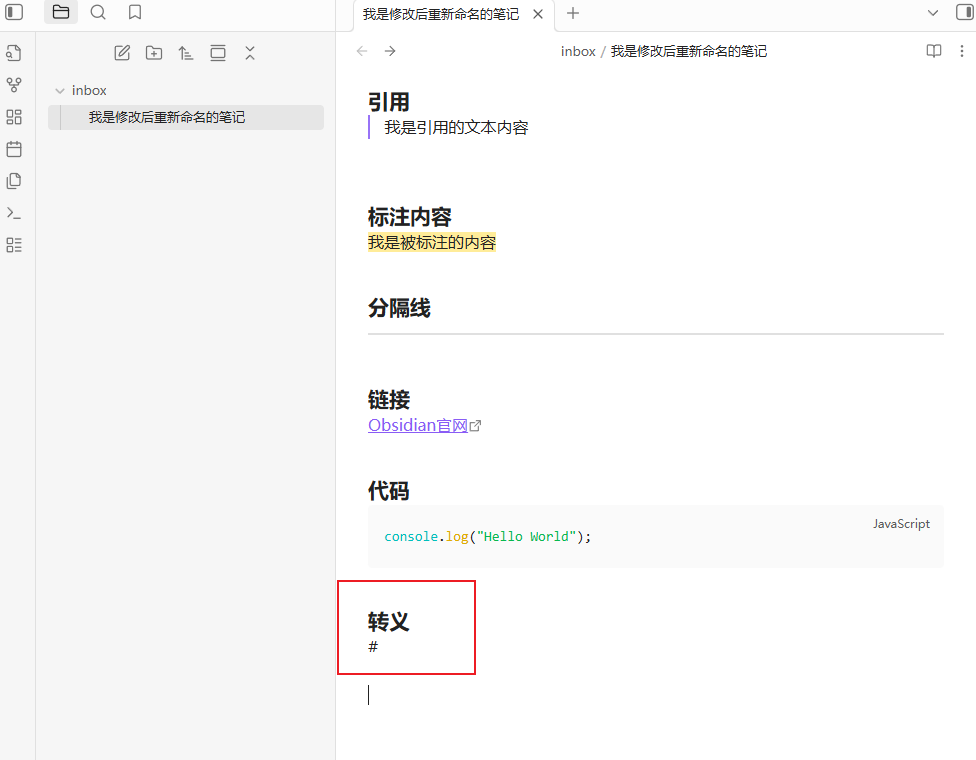Create a new folder in file explorer

(x=154, y=53)
